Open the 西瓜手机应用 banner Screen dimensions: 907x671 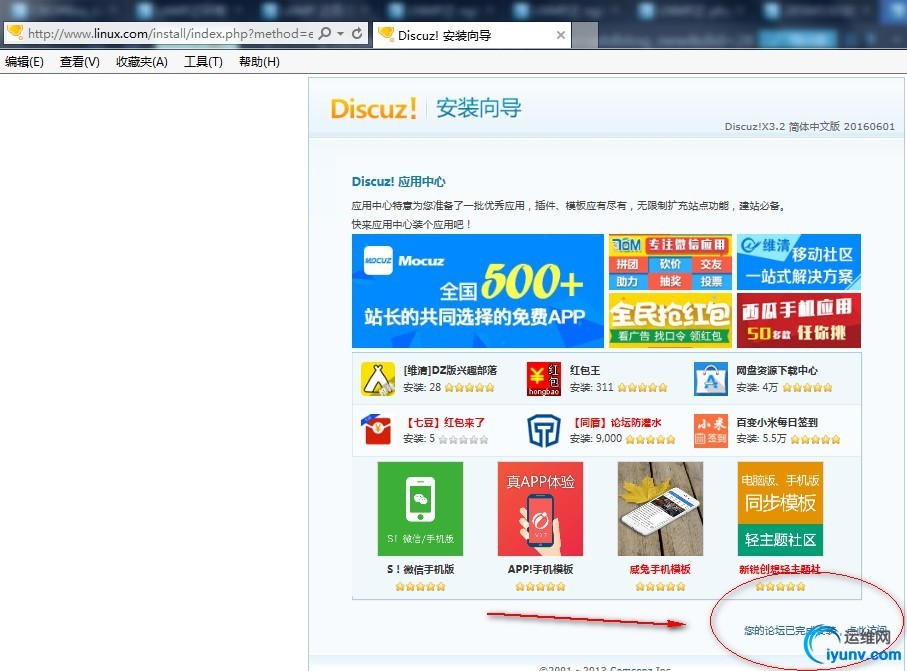799,320
